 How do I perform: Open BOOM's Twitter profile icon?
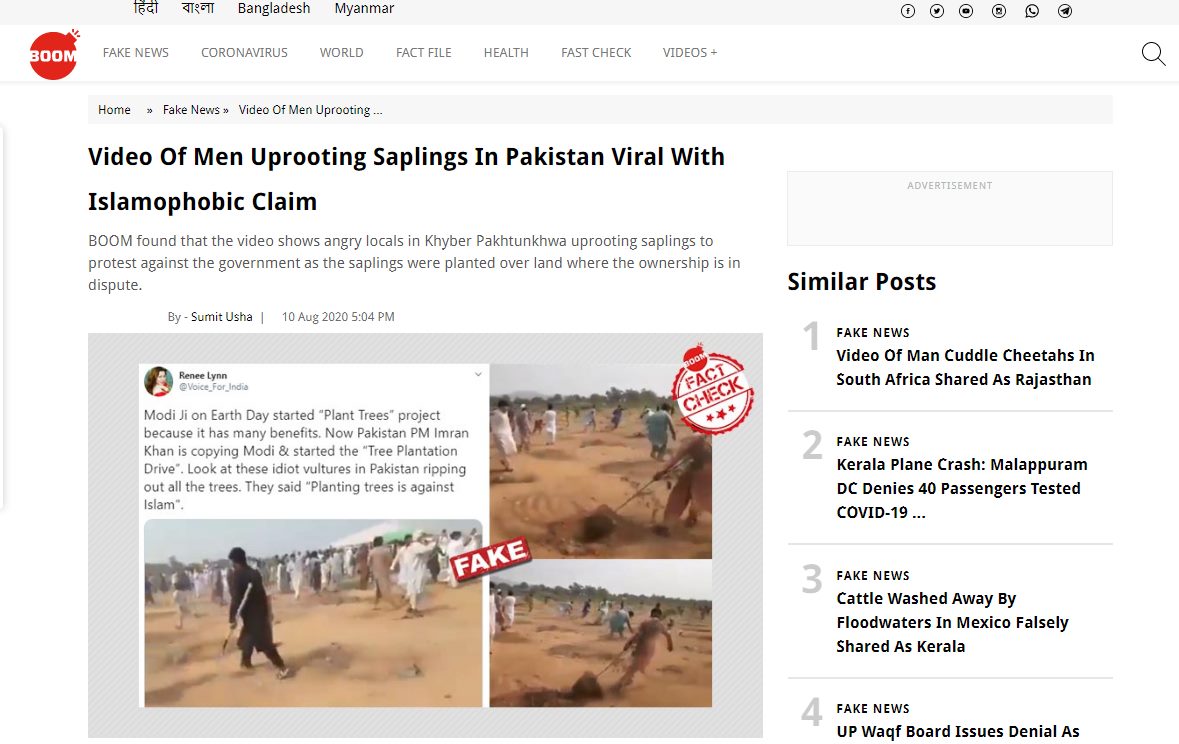click(936, 11)
